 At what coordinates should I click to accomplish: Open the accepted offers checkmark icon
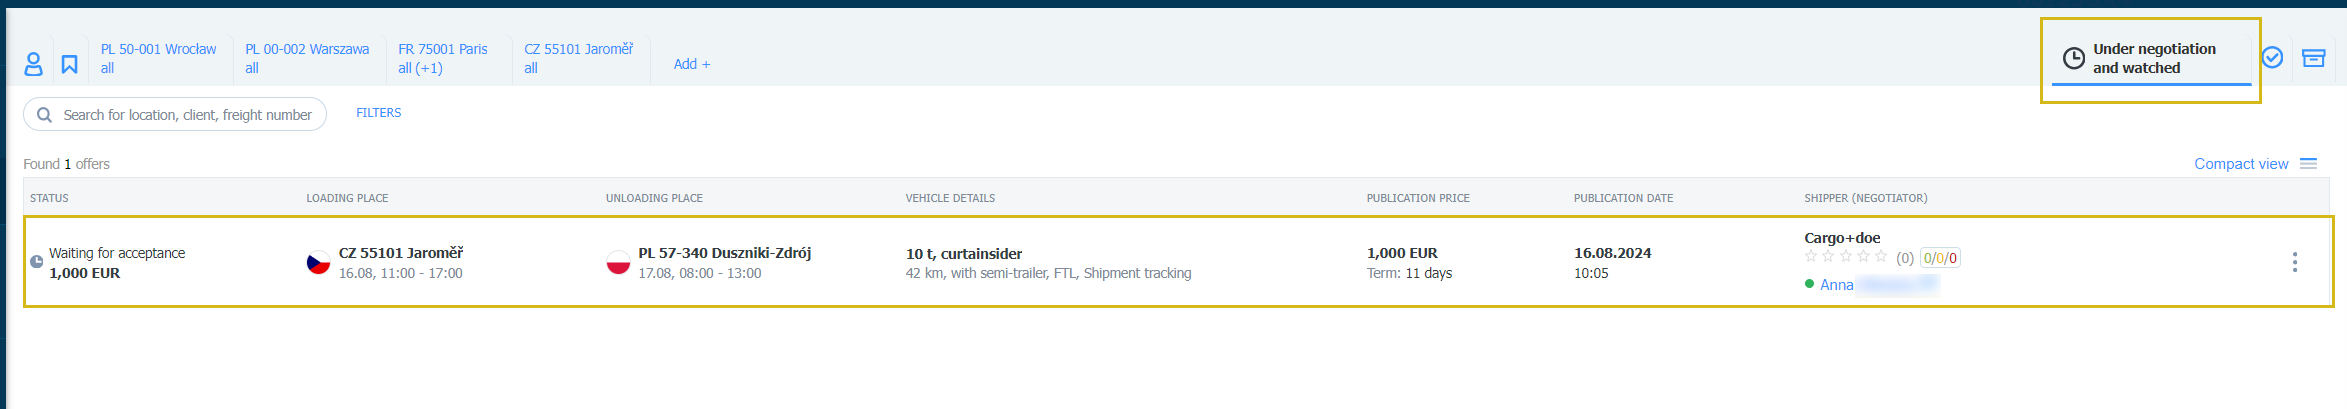point(2272,58)
